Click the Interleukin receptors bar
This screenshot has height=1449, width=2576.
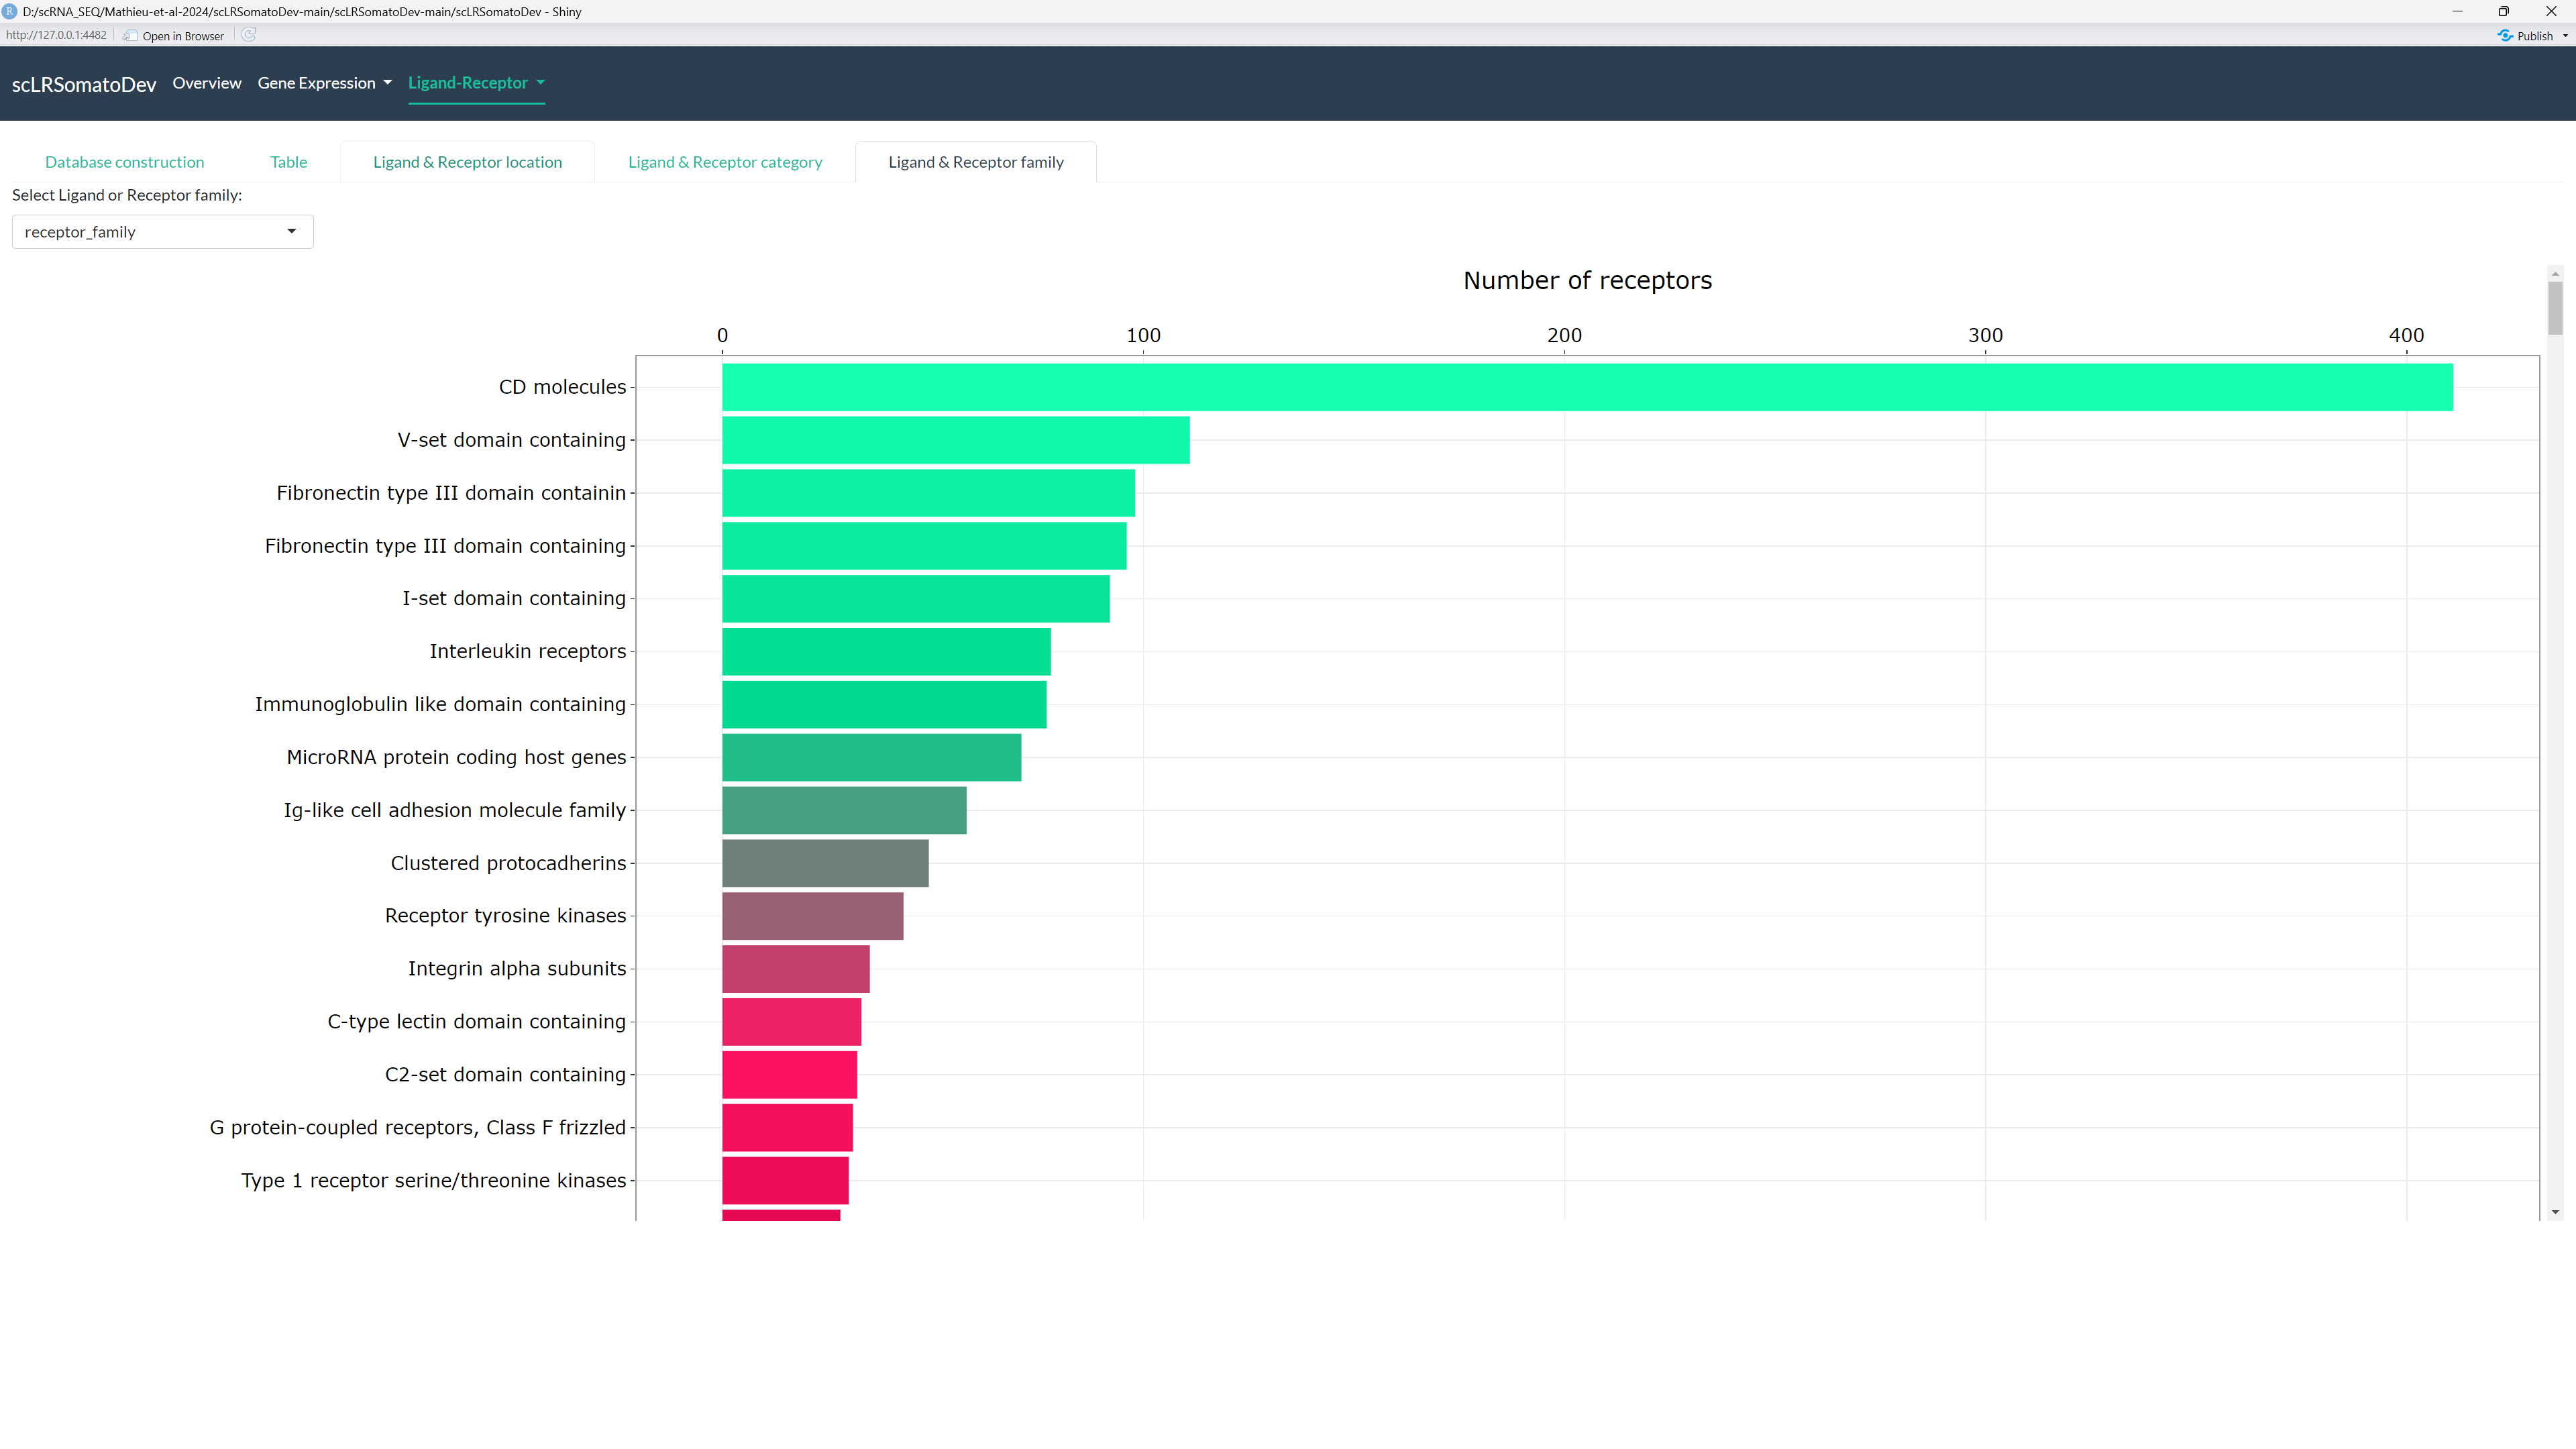point(885,652)
